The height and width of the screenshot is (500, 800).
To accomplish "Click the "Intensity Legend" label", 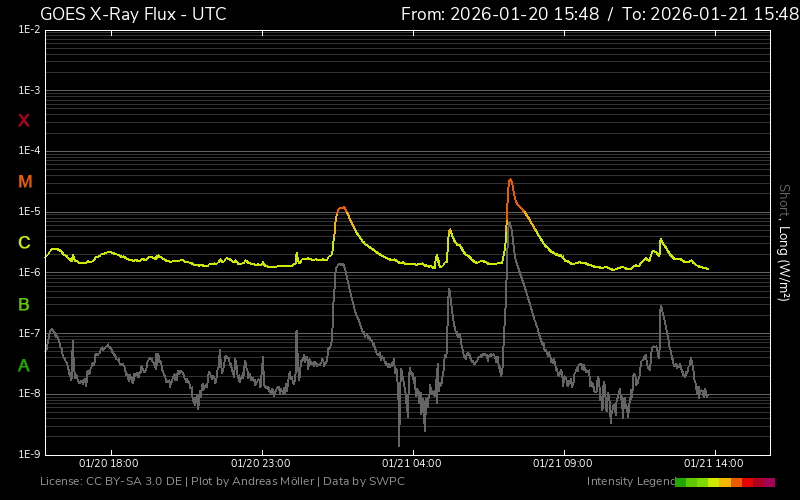I will pyautogui.click(x=631, y=481).
